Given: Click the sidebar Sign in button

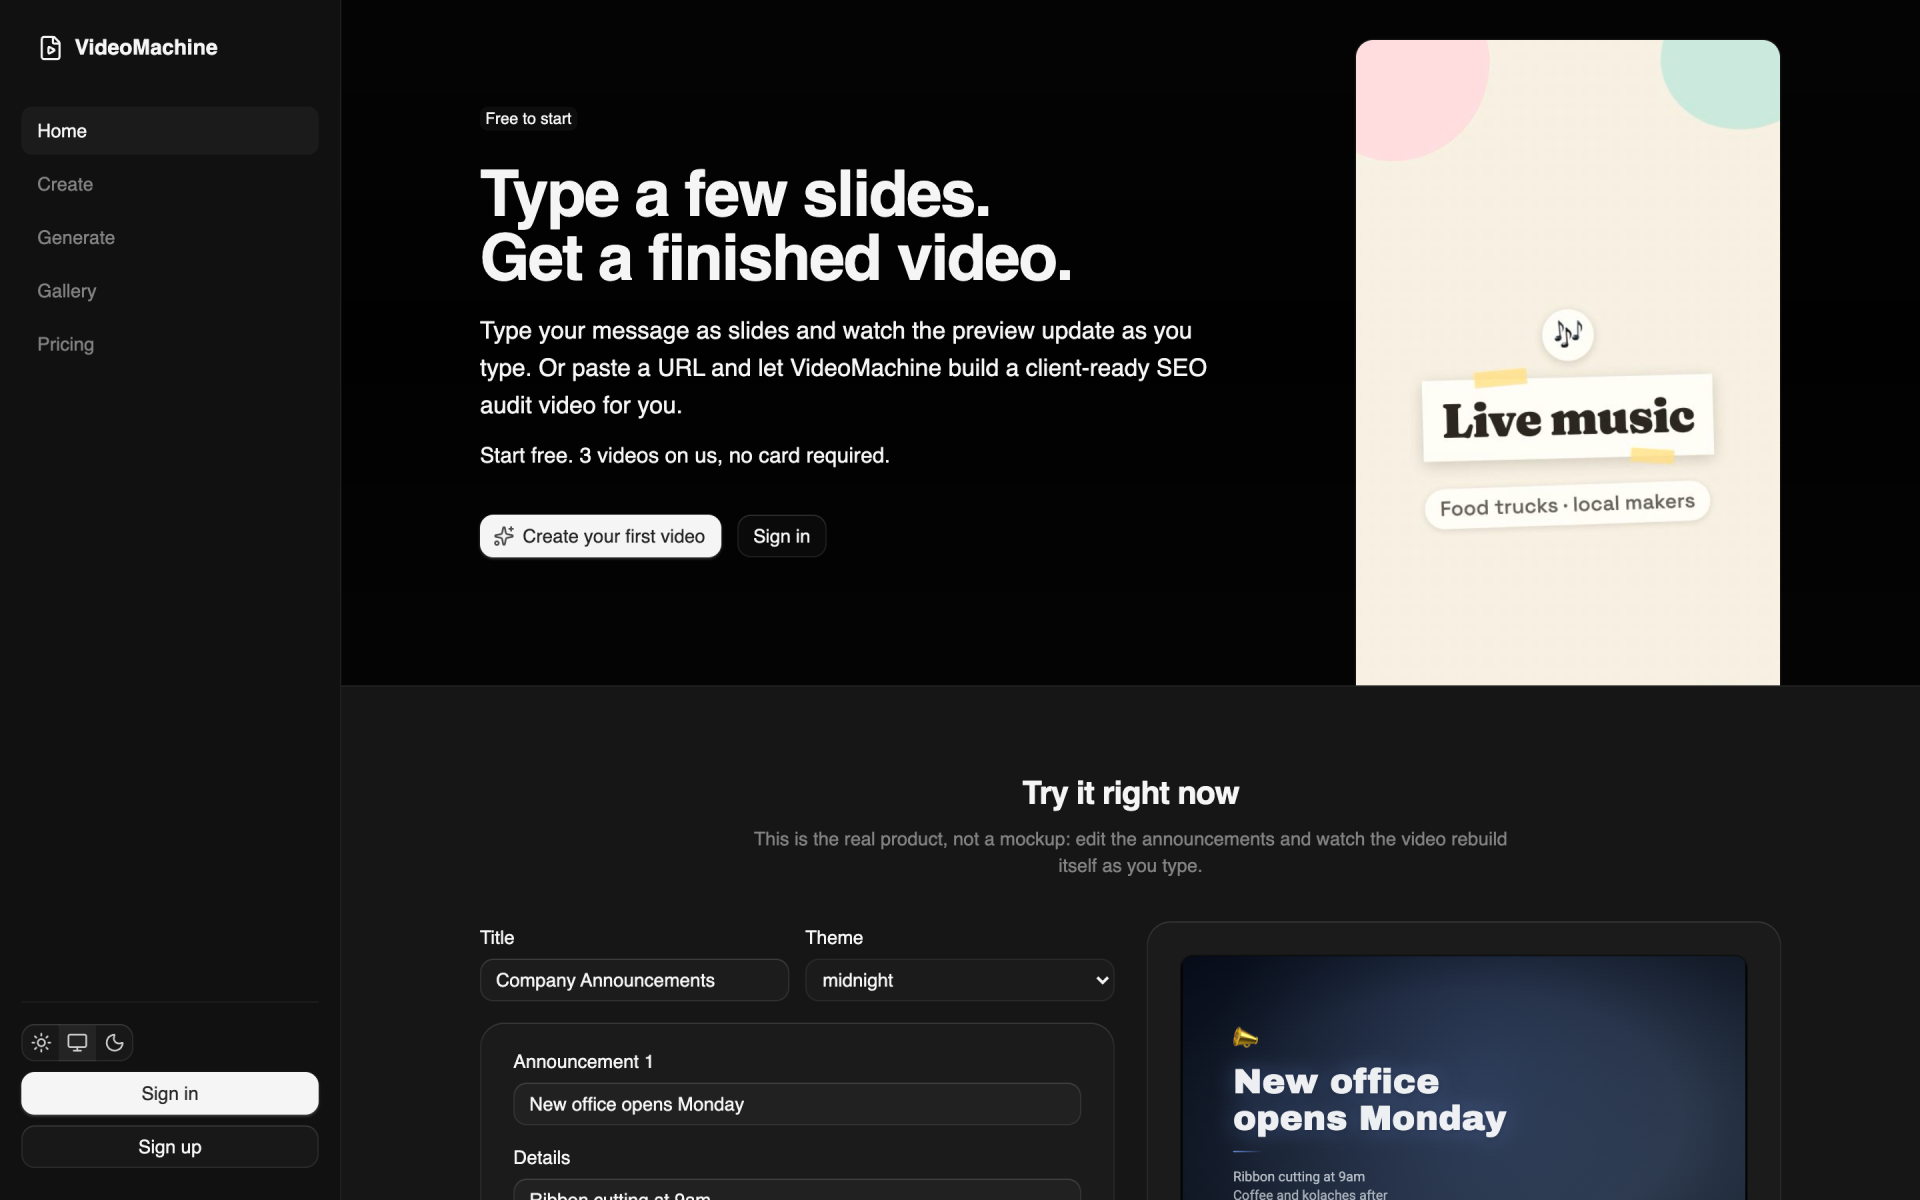Looking at the screenshot, I should (170, 1093).
